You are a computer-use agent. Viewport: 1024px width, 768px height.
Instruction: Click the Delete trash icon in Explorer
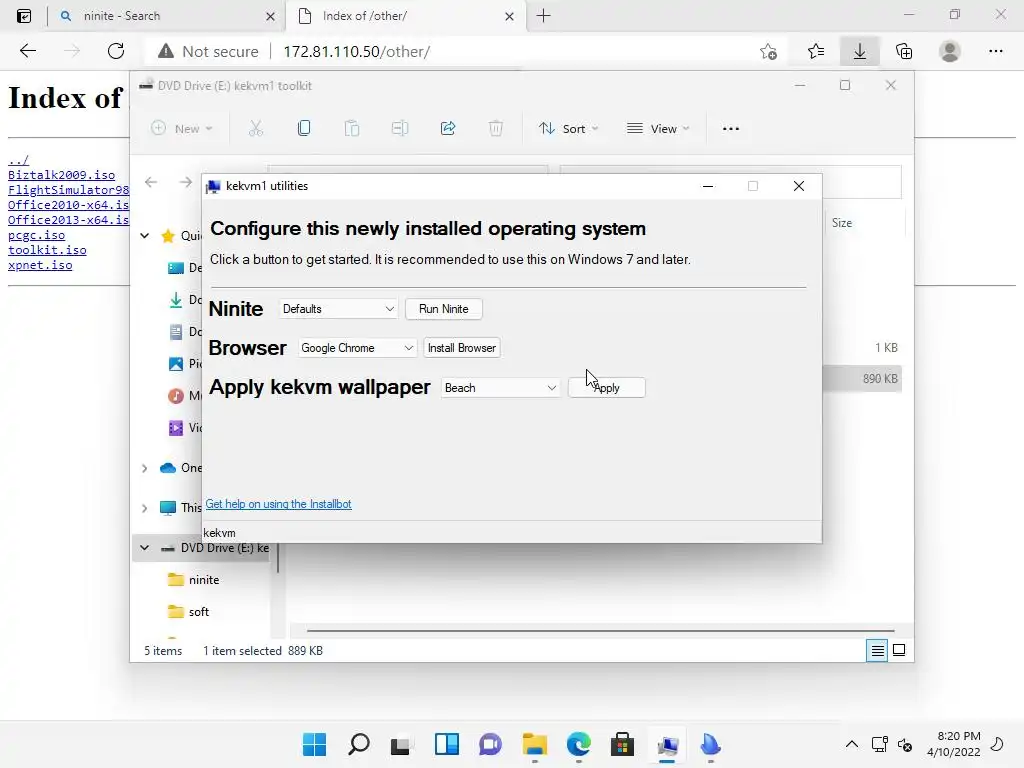(x=496, y=129)
